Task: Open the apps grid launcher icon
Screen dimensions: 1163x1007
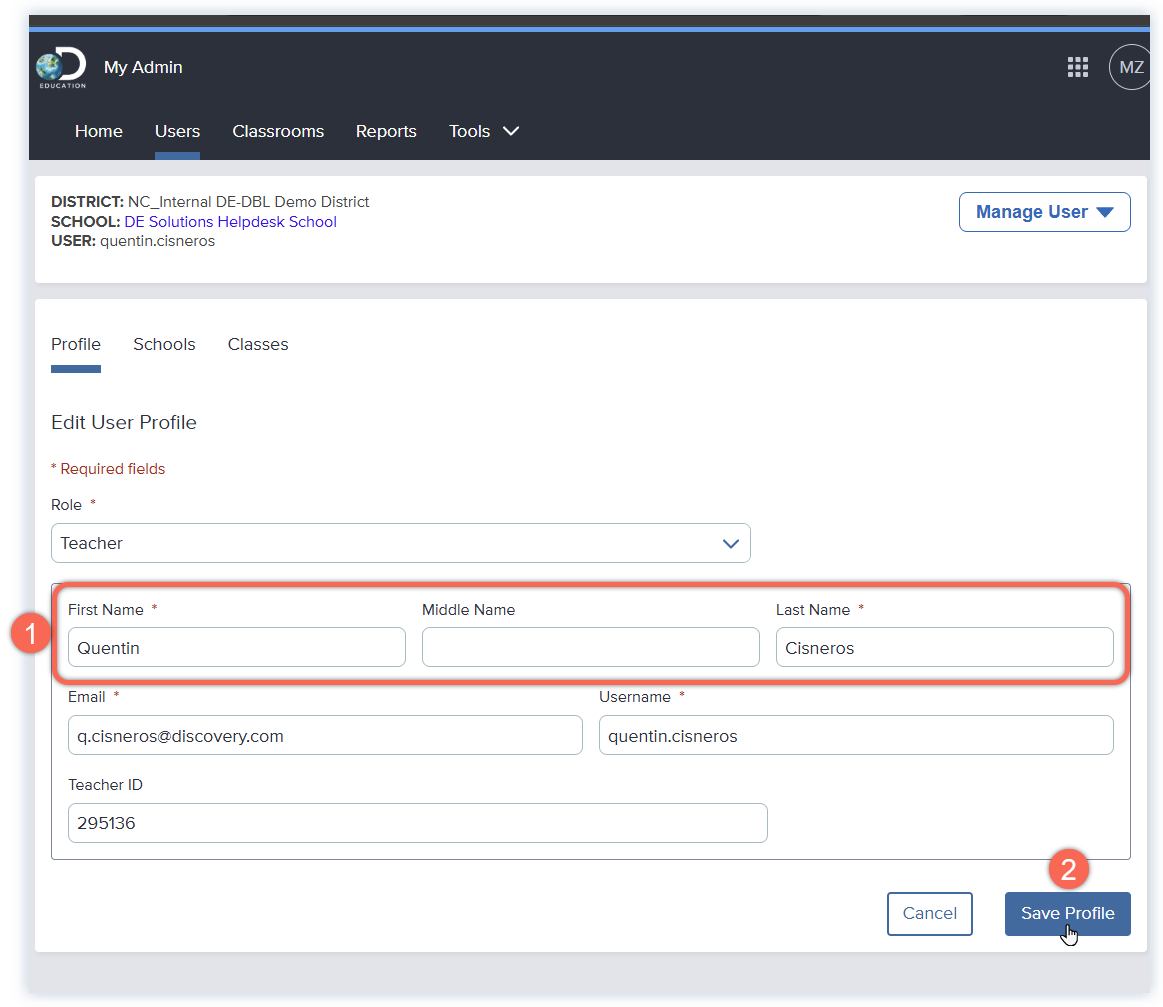Action: [x=1077, y=67]
